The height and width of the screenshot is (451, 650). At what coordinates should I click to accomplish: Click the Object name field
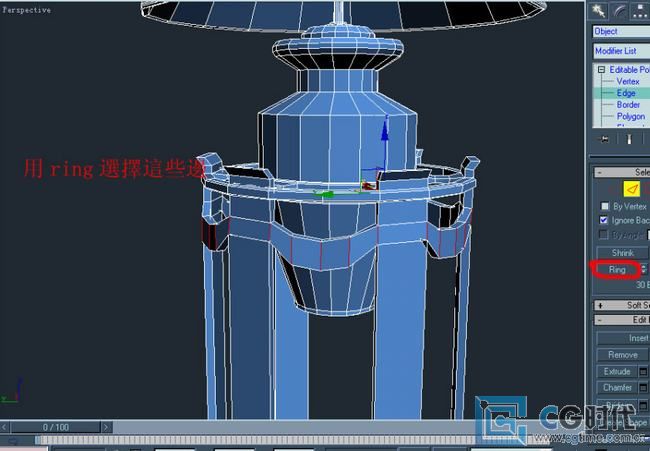(x=621, y=32)
